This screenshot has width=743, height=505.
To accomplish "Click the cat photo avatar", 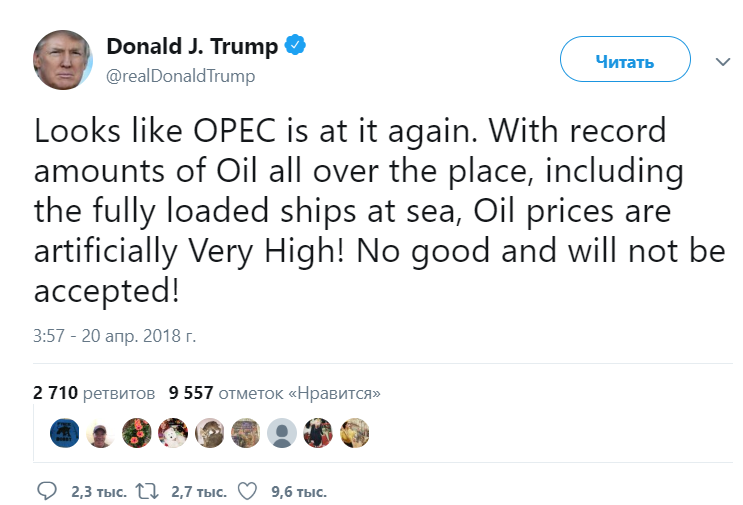I will pos(209,433).
